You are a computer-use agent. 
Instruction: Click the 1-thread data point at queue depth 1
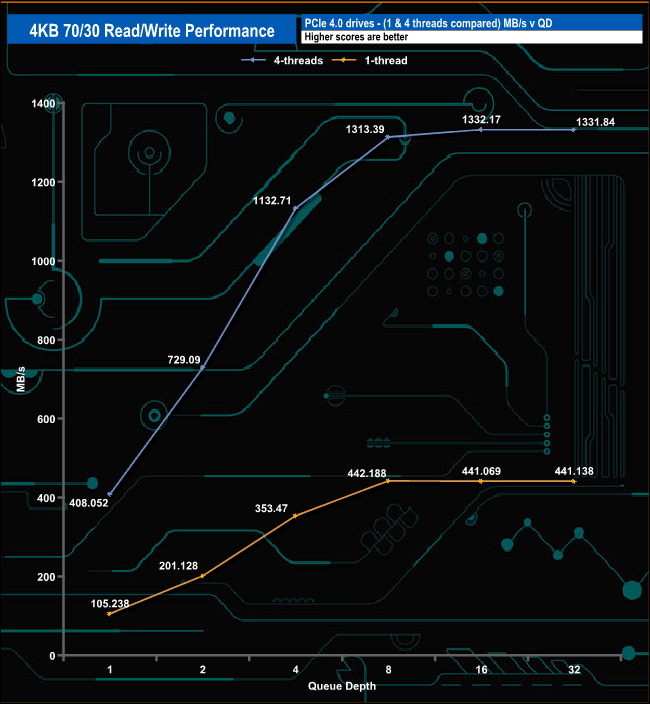110,614
